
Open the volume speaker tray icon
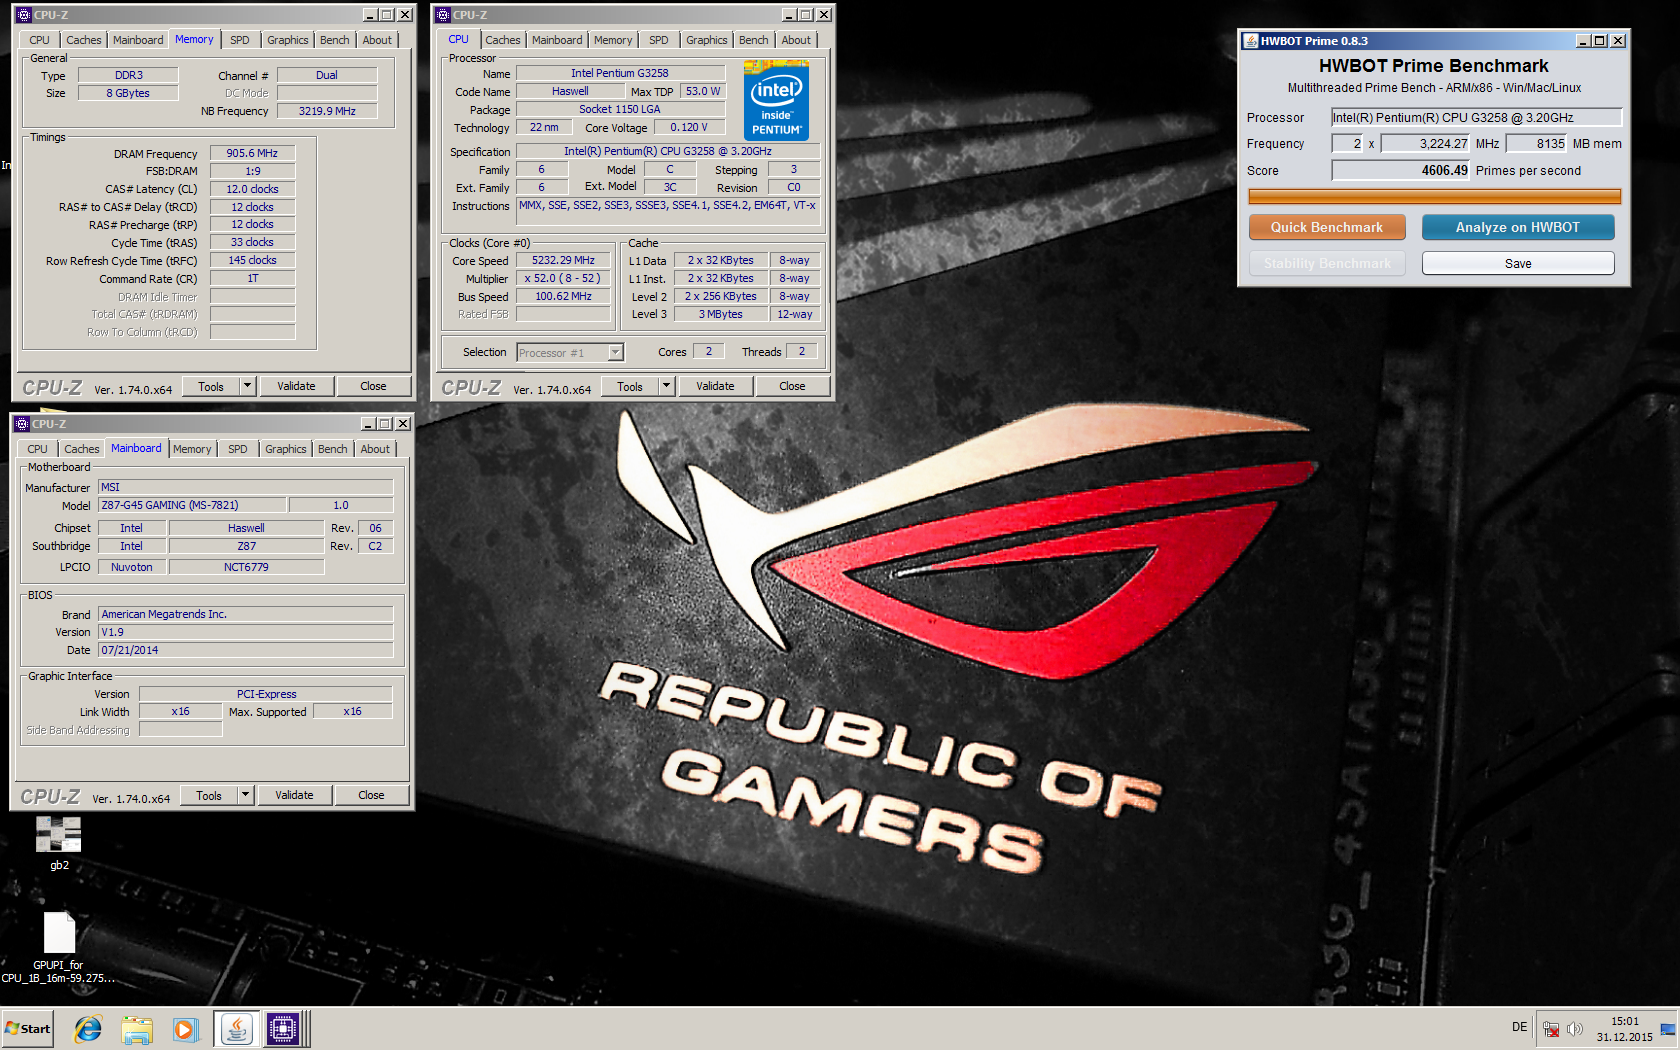click(1575, 1029)
